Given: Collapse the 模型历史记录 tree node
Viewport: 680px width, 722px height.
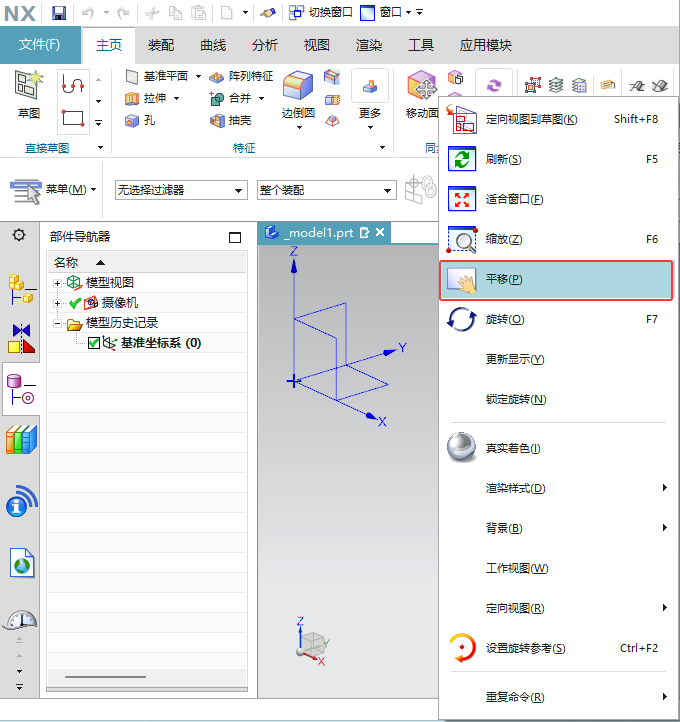Looking at the screenshot, I should (x=57, y=323).
